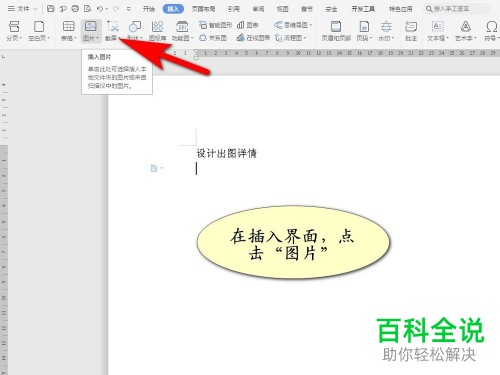Open 页眉和页脚 header and footer
Image resolution: width=500 pixels, height=375 pixels.
pos(336,31)
